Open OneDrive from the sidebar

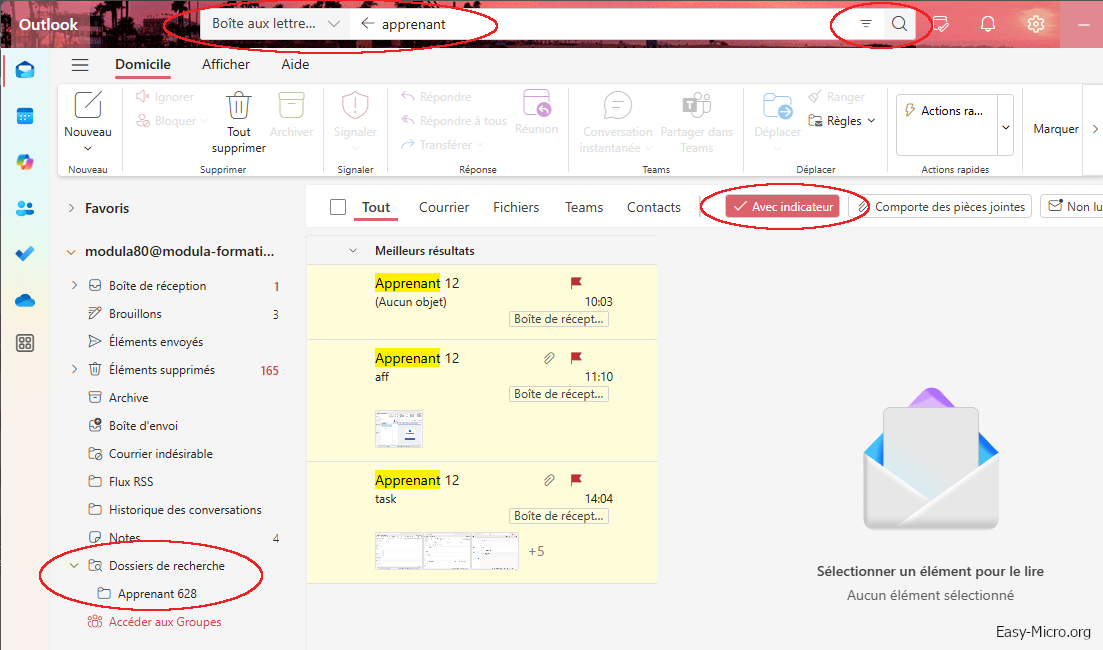point(25,300)
